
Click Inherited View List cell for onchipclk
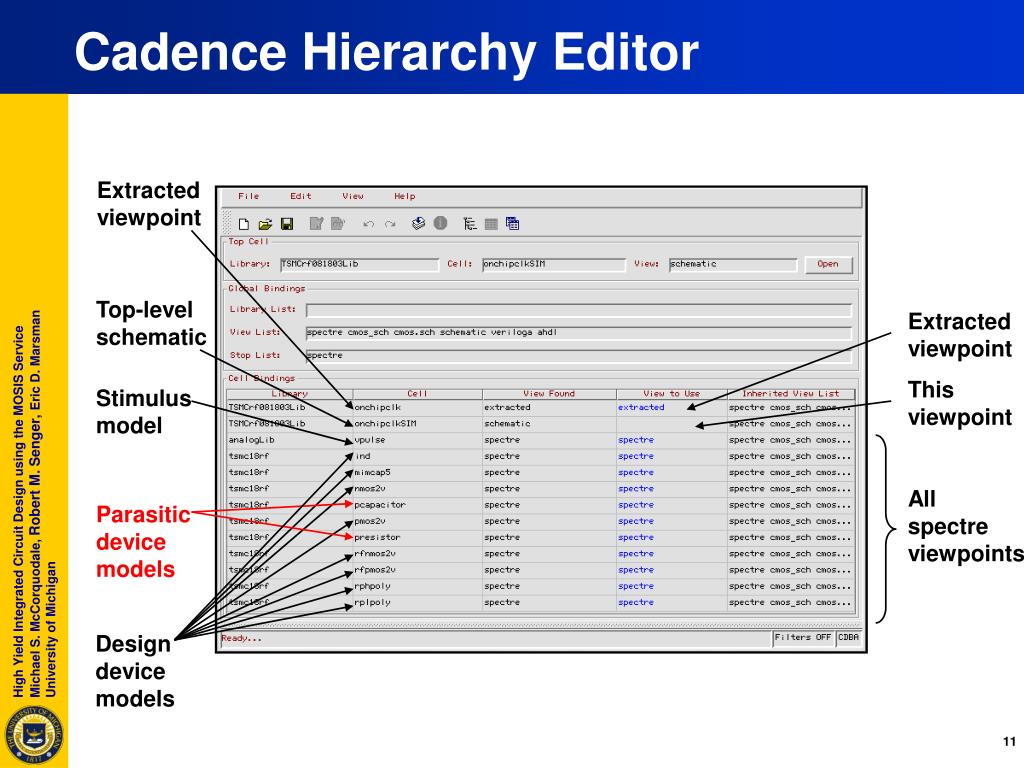[790, 407]
